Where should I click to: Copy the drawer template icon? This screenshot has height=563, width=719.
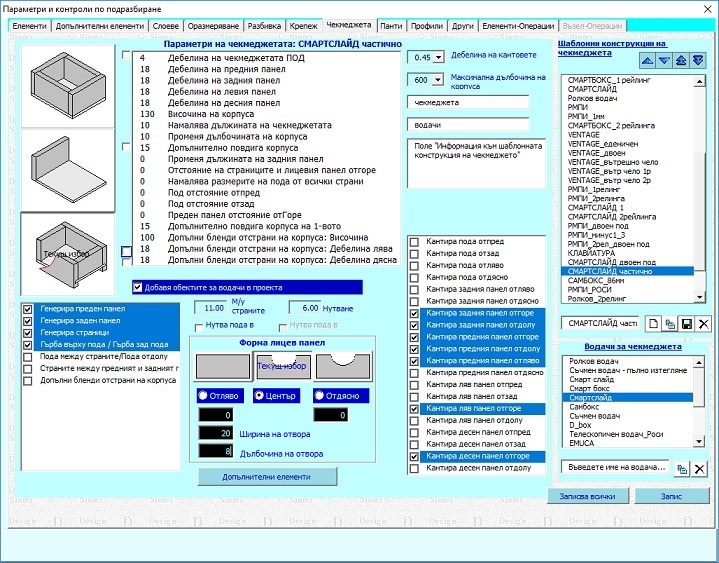coord(670,324)
